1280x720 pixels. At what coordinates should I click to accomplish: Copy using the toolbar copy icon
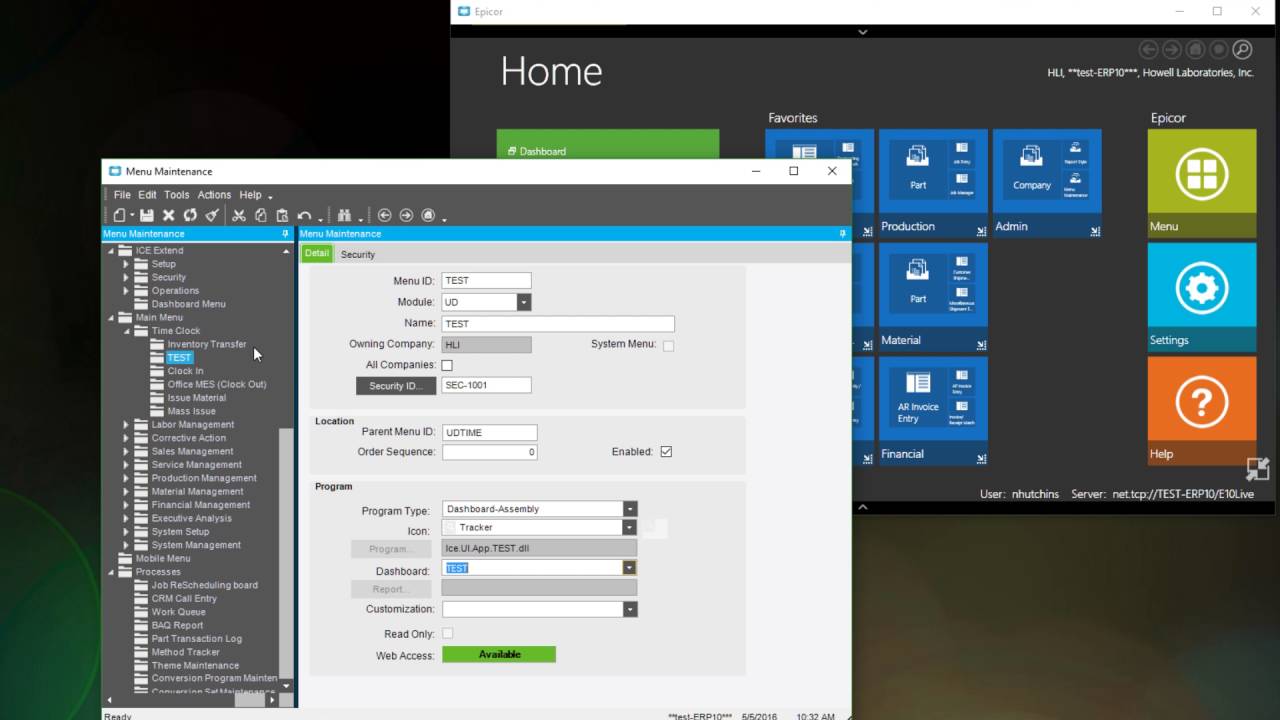tap(261, 215)
